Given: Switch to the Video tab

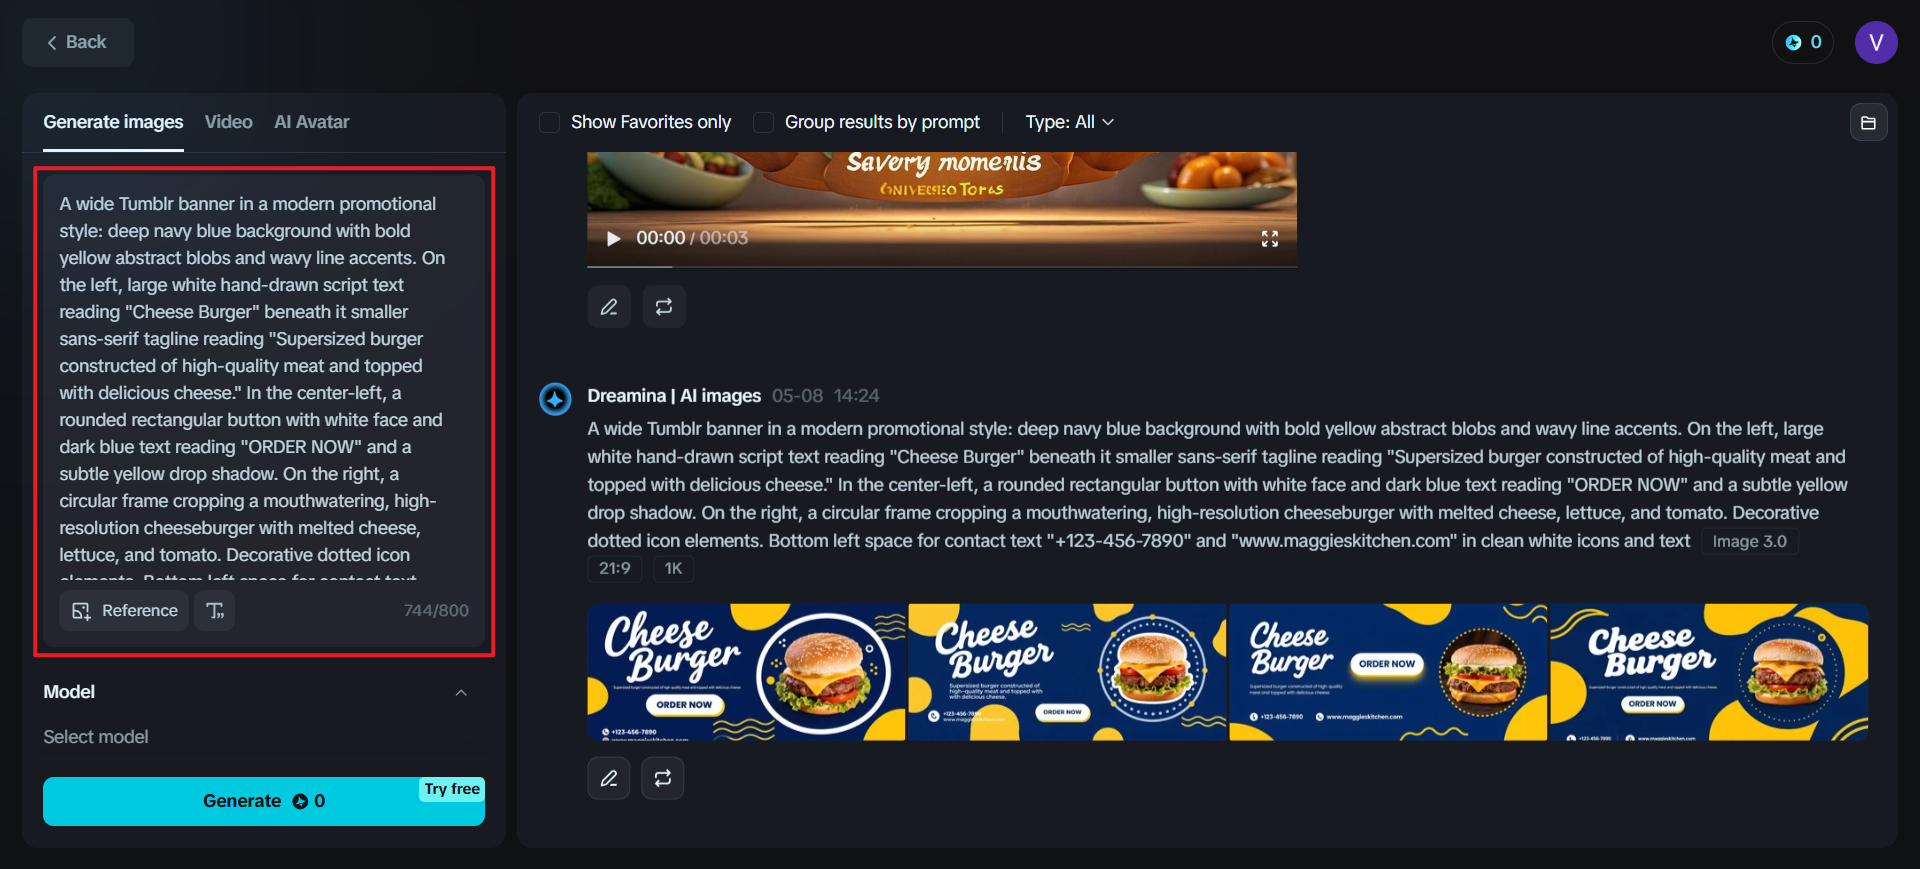Looking at the screenshot, I should pos(229,122).
